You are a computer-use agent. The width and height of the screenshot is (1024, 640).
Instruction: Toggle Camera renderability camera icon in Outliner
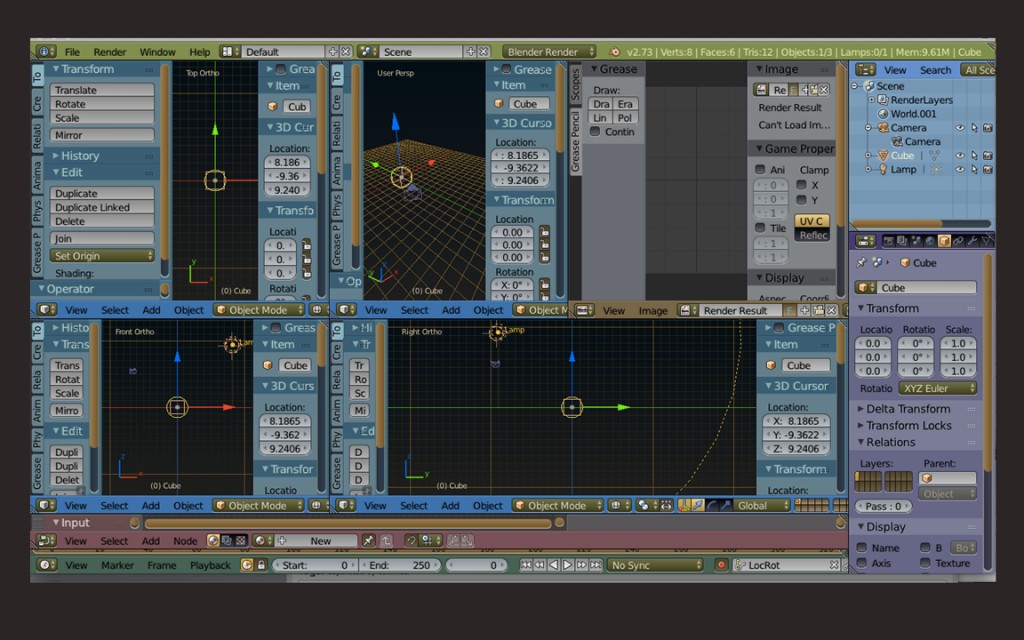click(x=987, y=128)
